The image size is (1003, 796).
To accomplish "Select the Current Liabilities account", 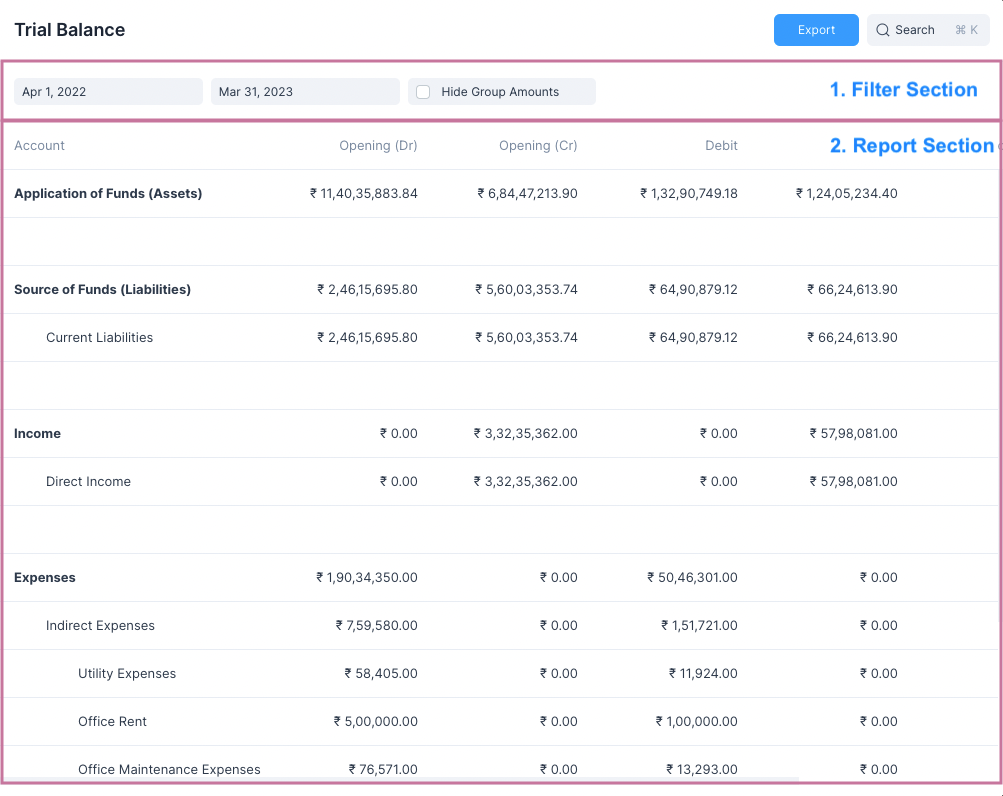I will click(99, 338).
